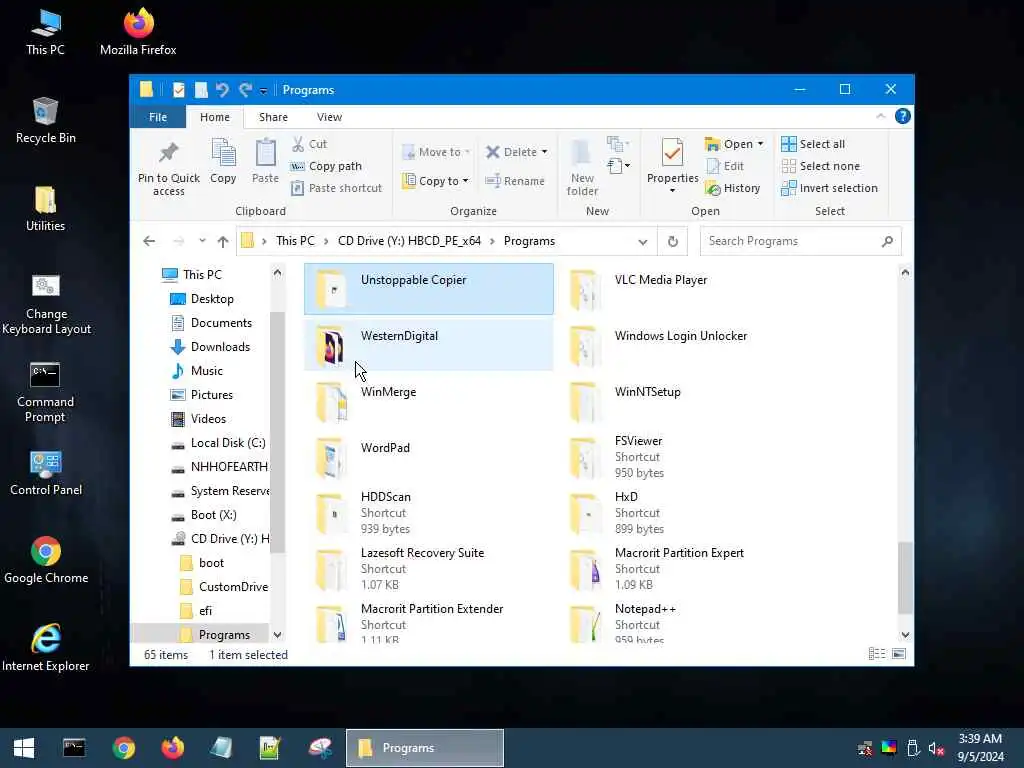Click the Windows Start button

click(24, 748)
